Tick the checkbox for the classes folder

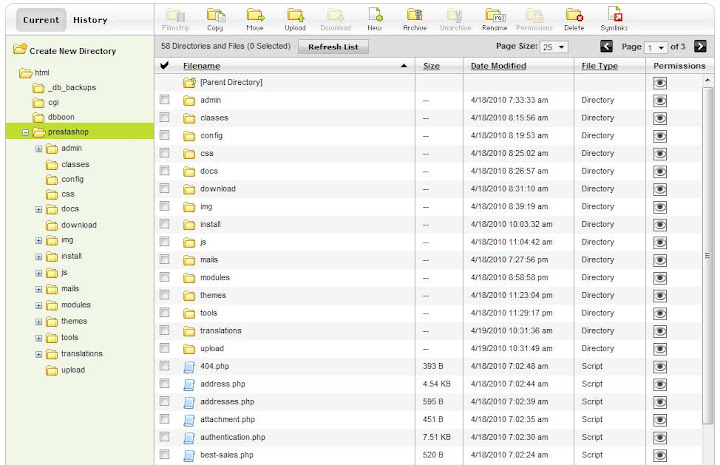[x=165, y=118]
